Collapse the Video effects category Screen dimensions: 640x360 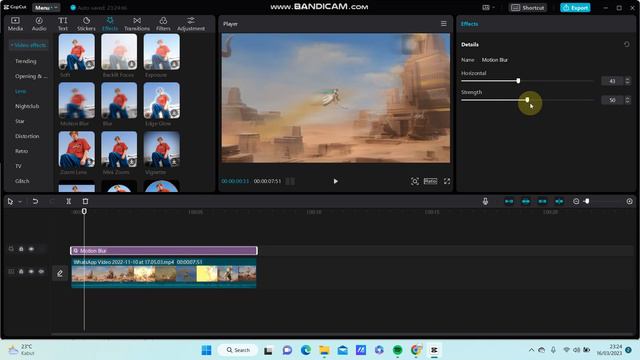(28, 45)
